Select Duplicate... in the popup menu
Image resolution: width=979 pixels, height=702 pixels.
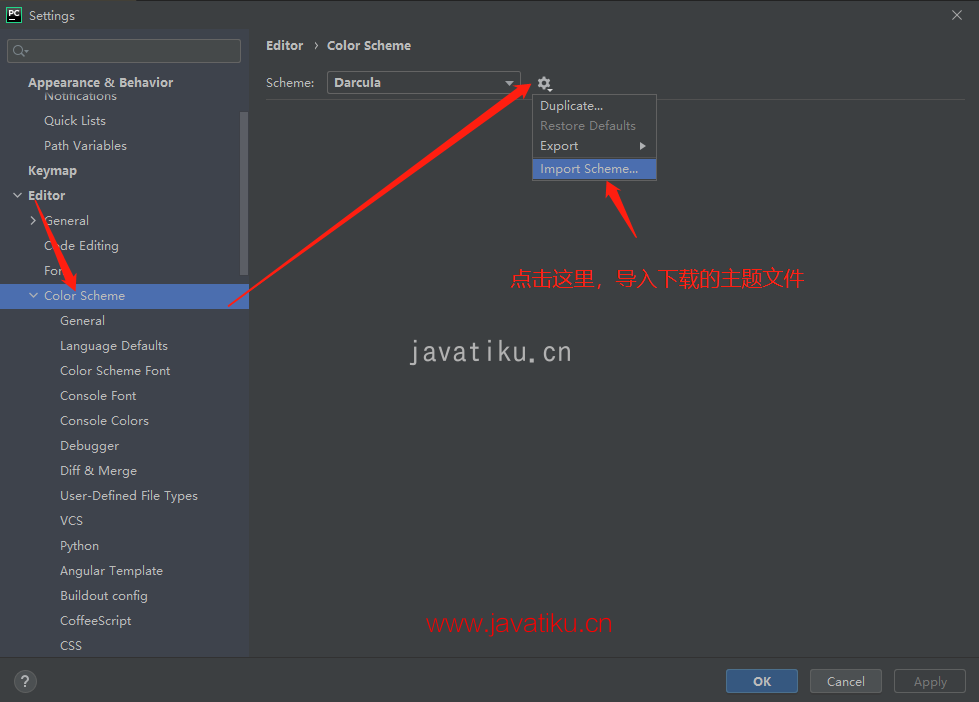(x=571, y=106)
